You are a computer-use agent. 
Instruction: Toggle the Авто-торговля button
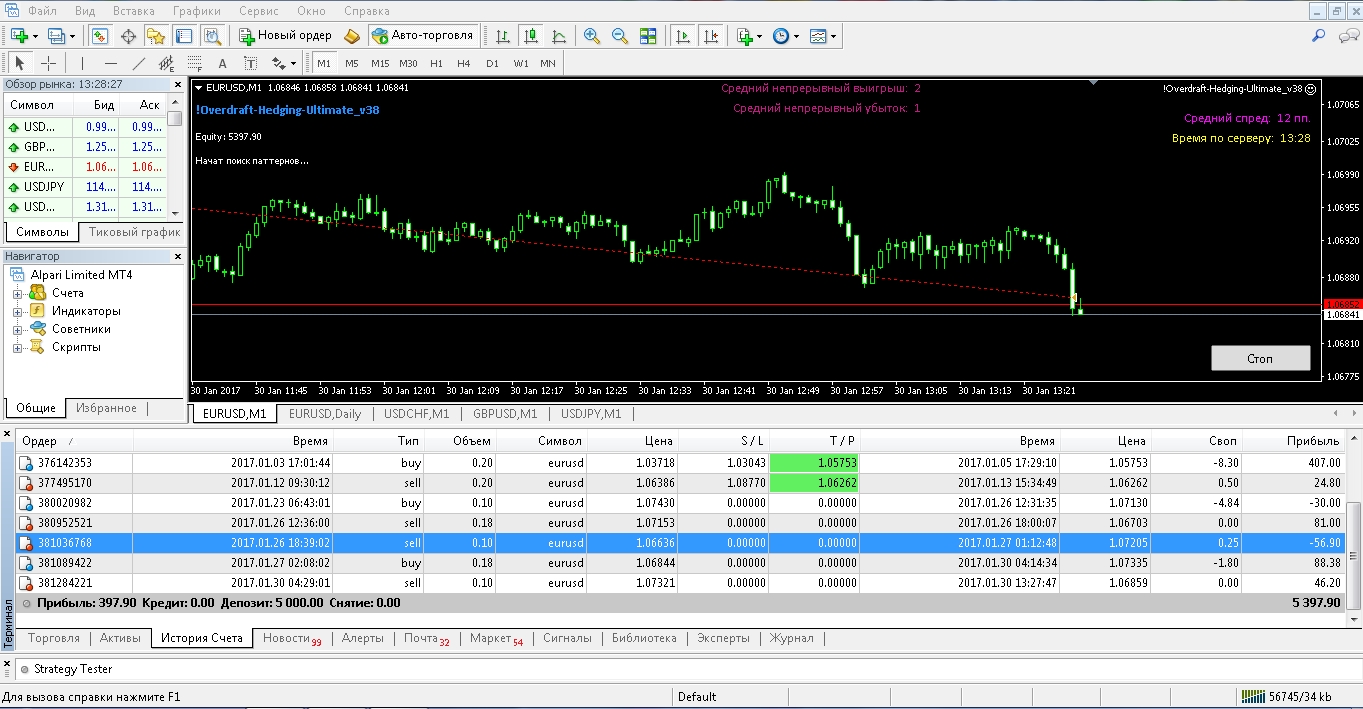pos(423,36)
